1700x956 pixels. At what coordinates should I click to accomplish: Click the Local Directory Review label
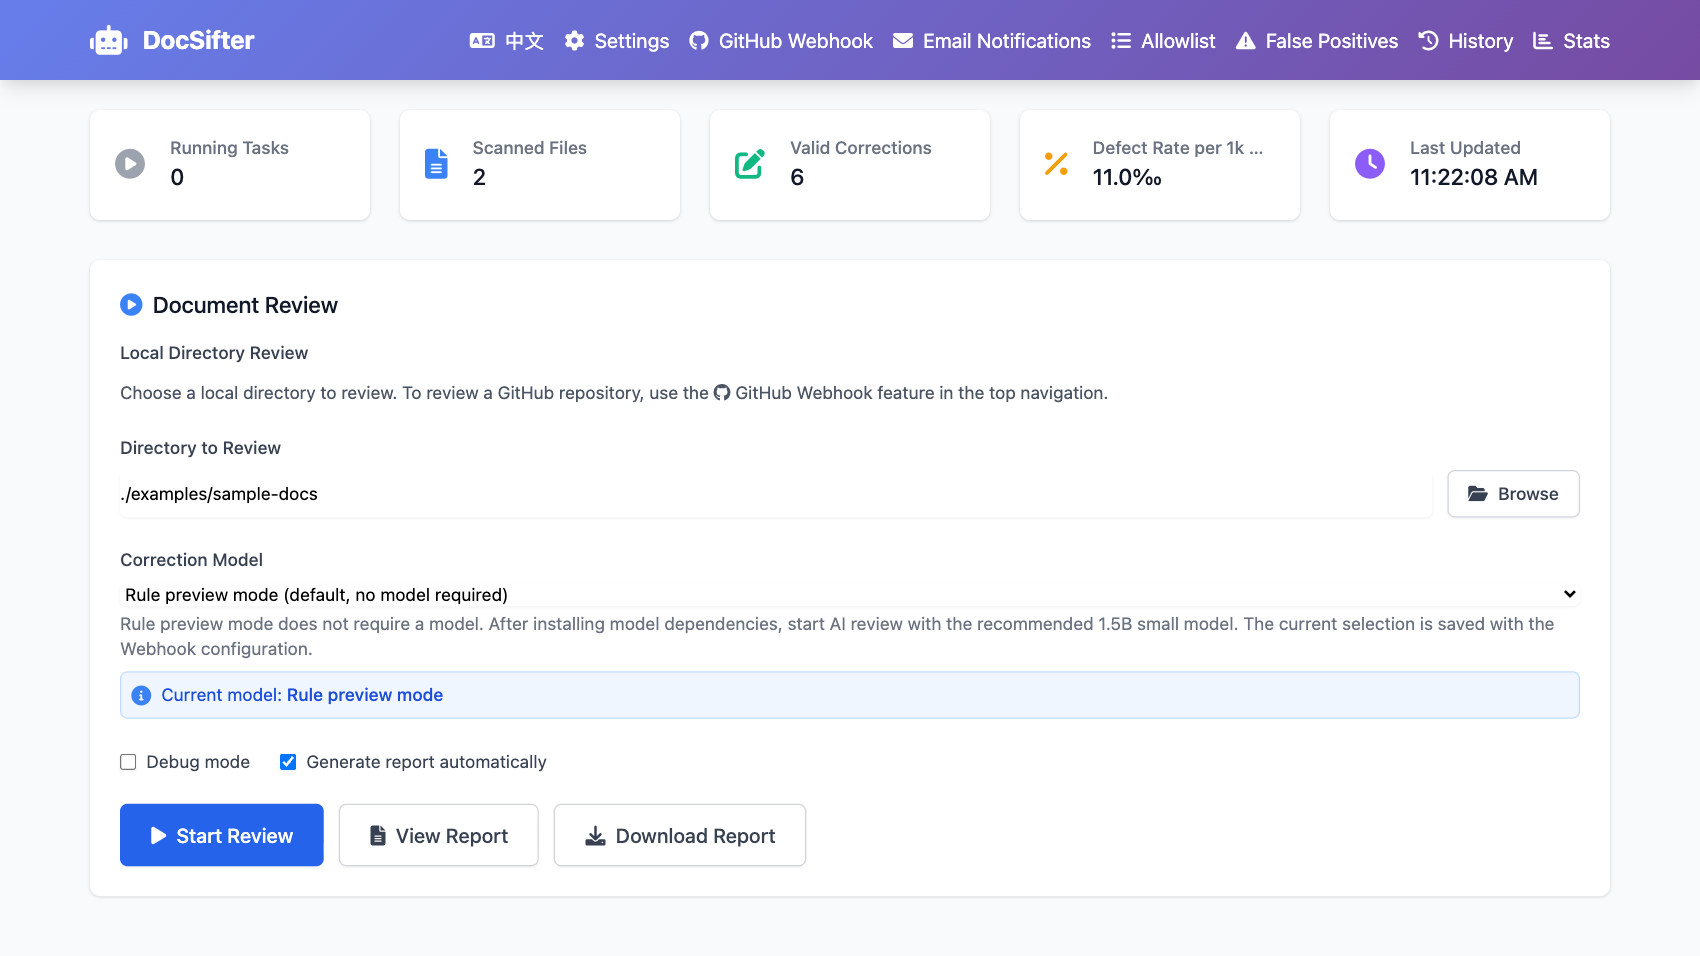click(x=214, y=353)
